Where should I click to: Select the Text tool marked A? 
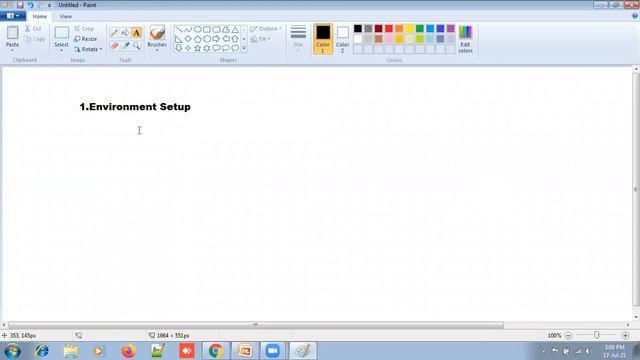(136, 33)
